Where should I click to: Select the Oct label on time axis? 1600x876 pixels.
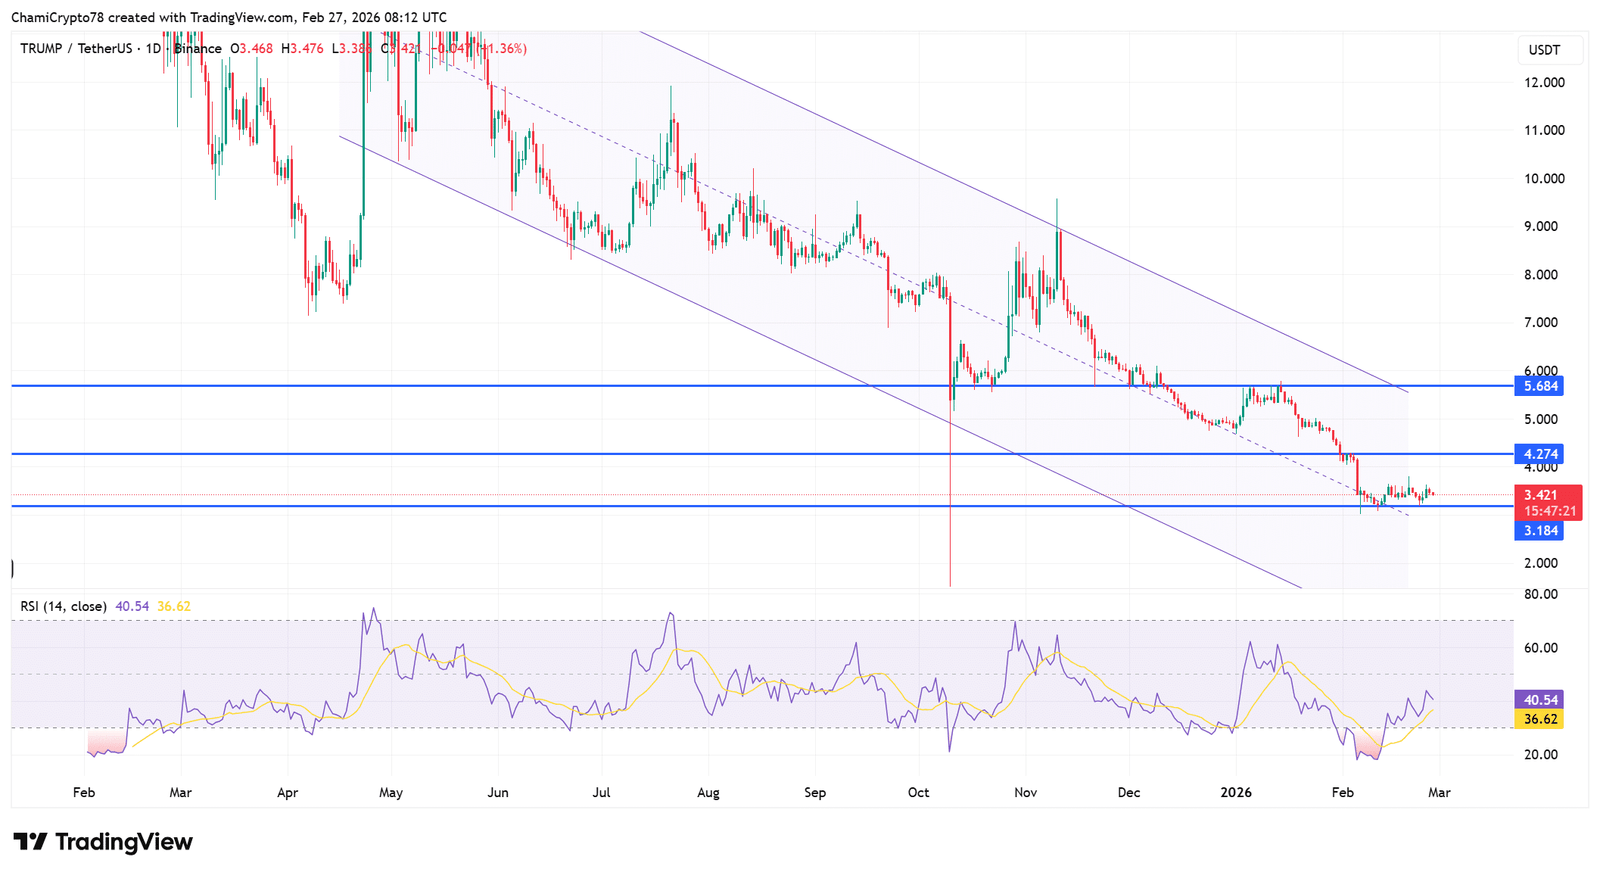918,792
